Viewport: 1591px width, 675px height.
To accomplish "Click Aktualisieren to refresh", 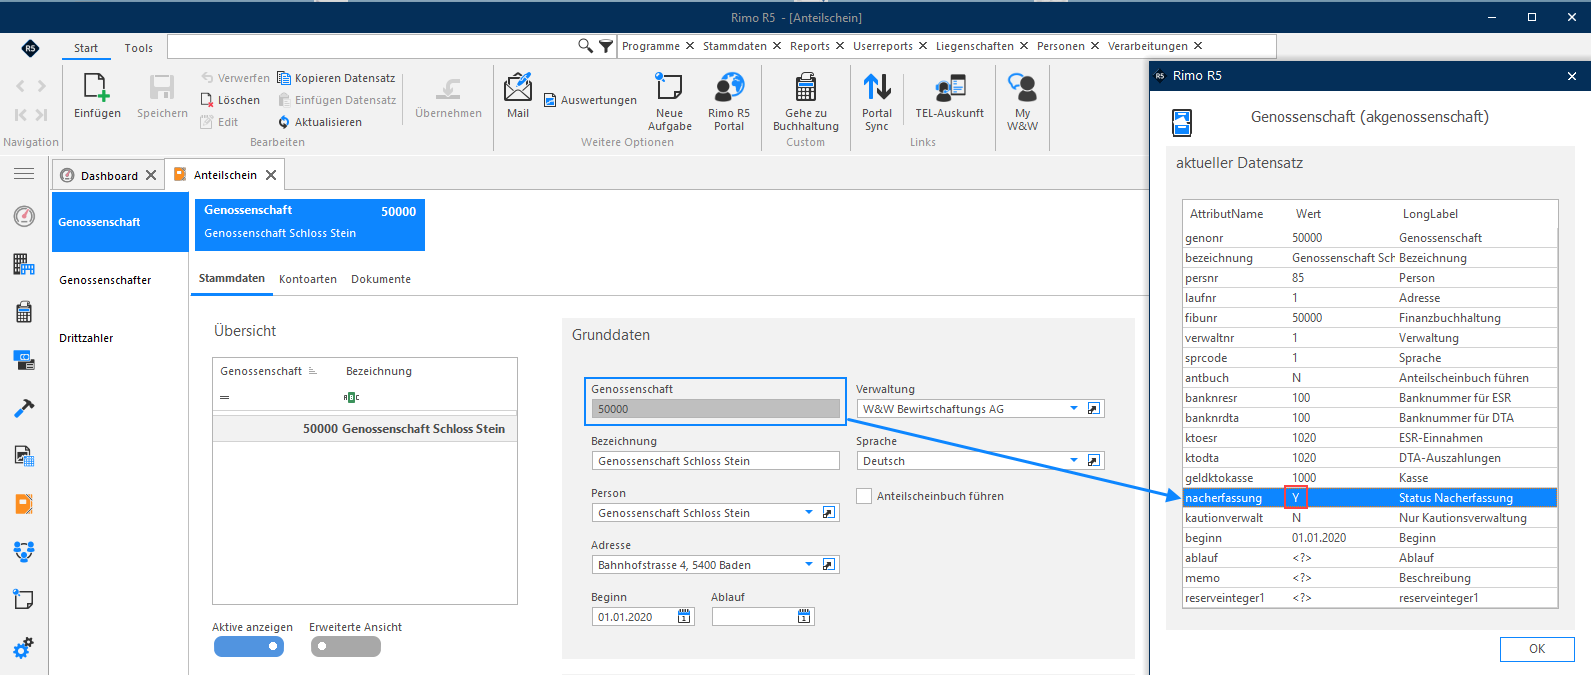I will 320,122.
